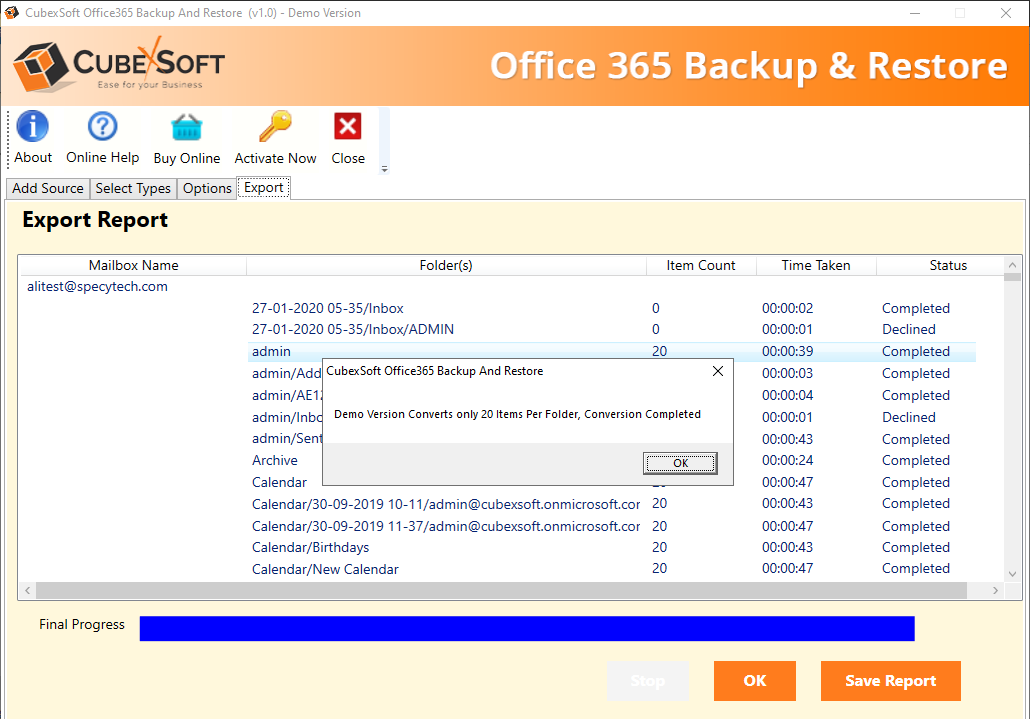The image size is (1030, 719).
Task: Select mailbox alitest@specytech.com
Action: 97,286
